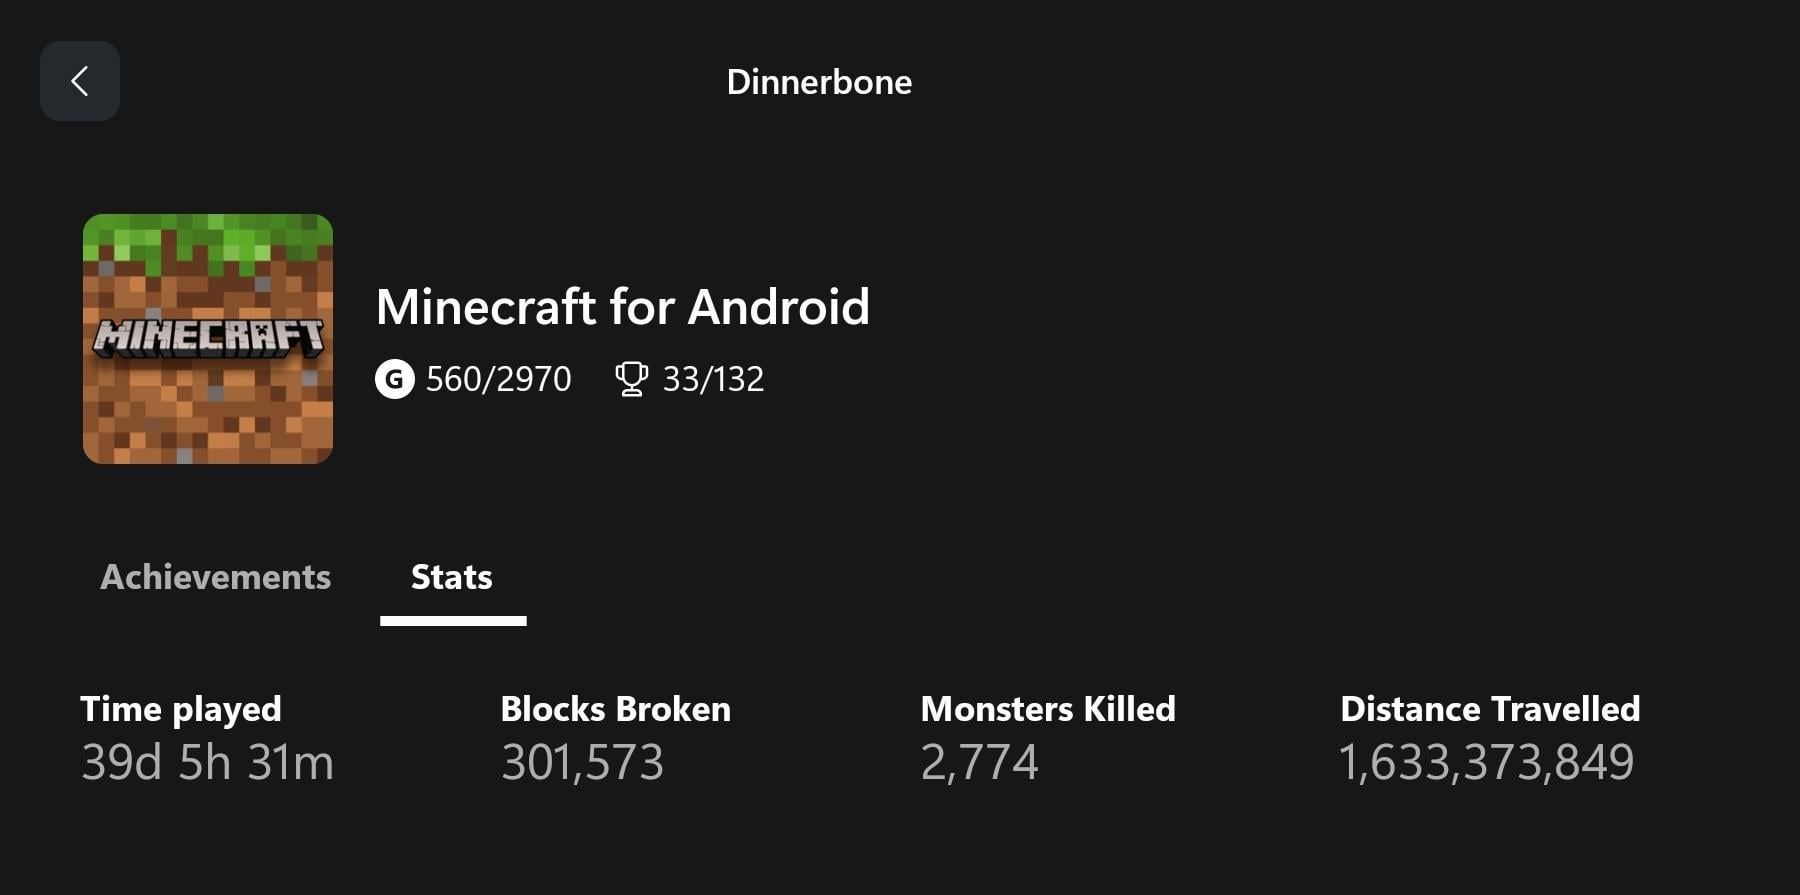This screenshot has height=895, width=1800.
Task: Click the Dinnerbone profile title
Action: tap(819, 82)
